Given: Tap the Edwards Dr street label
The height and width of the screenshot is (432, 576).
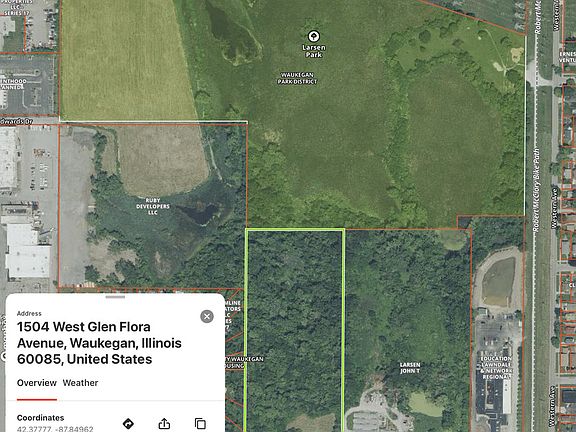Looking at the screenshot, I should tap(17, 121).
